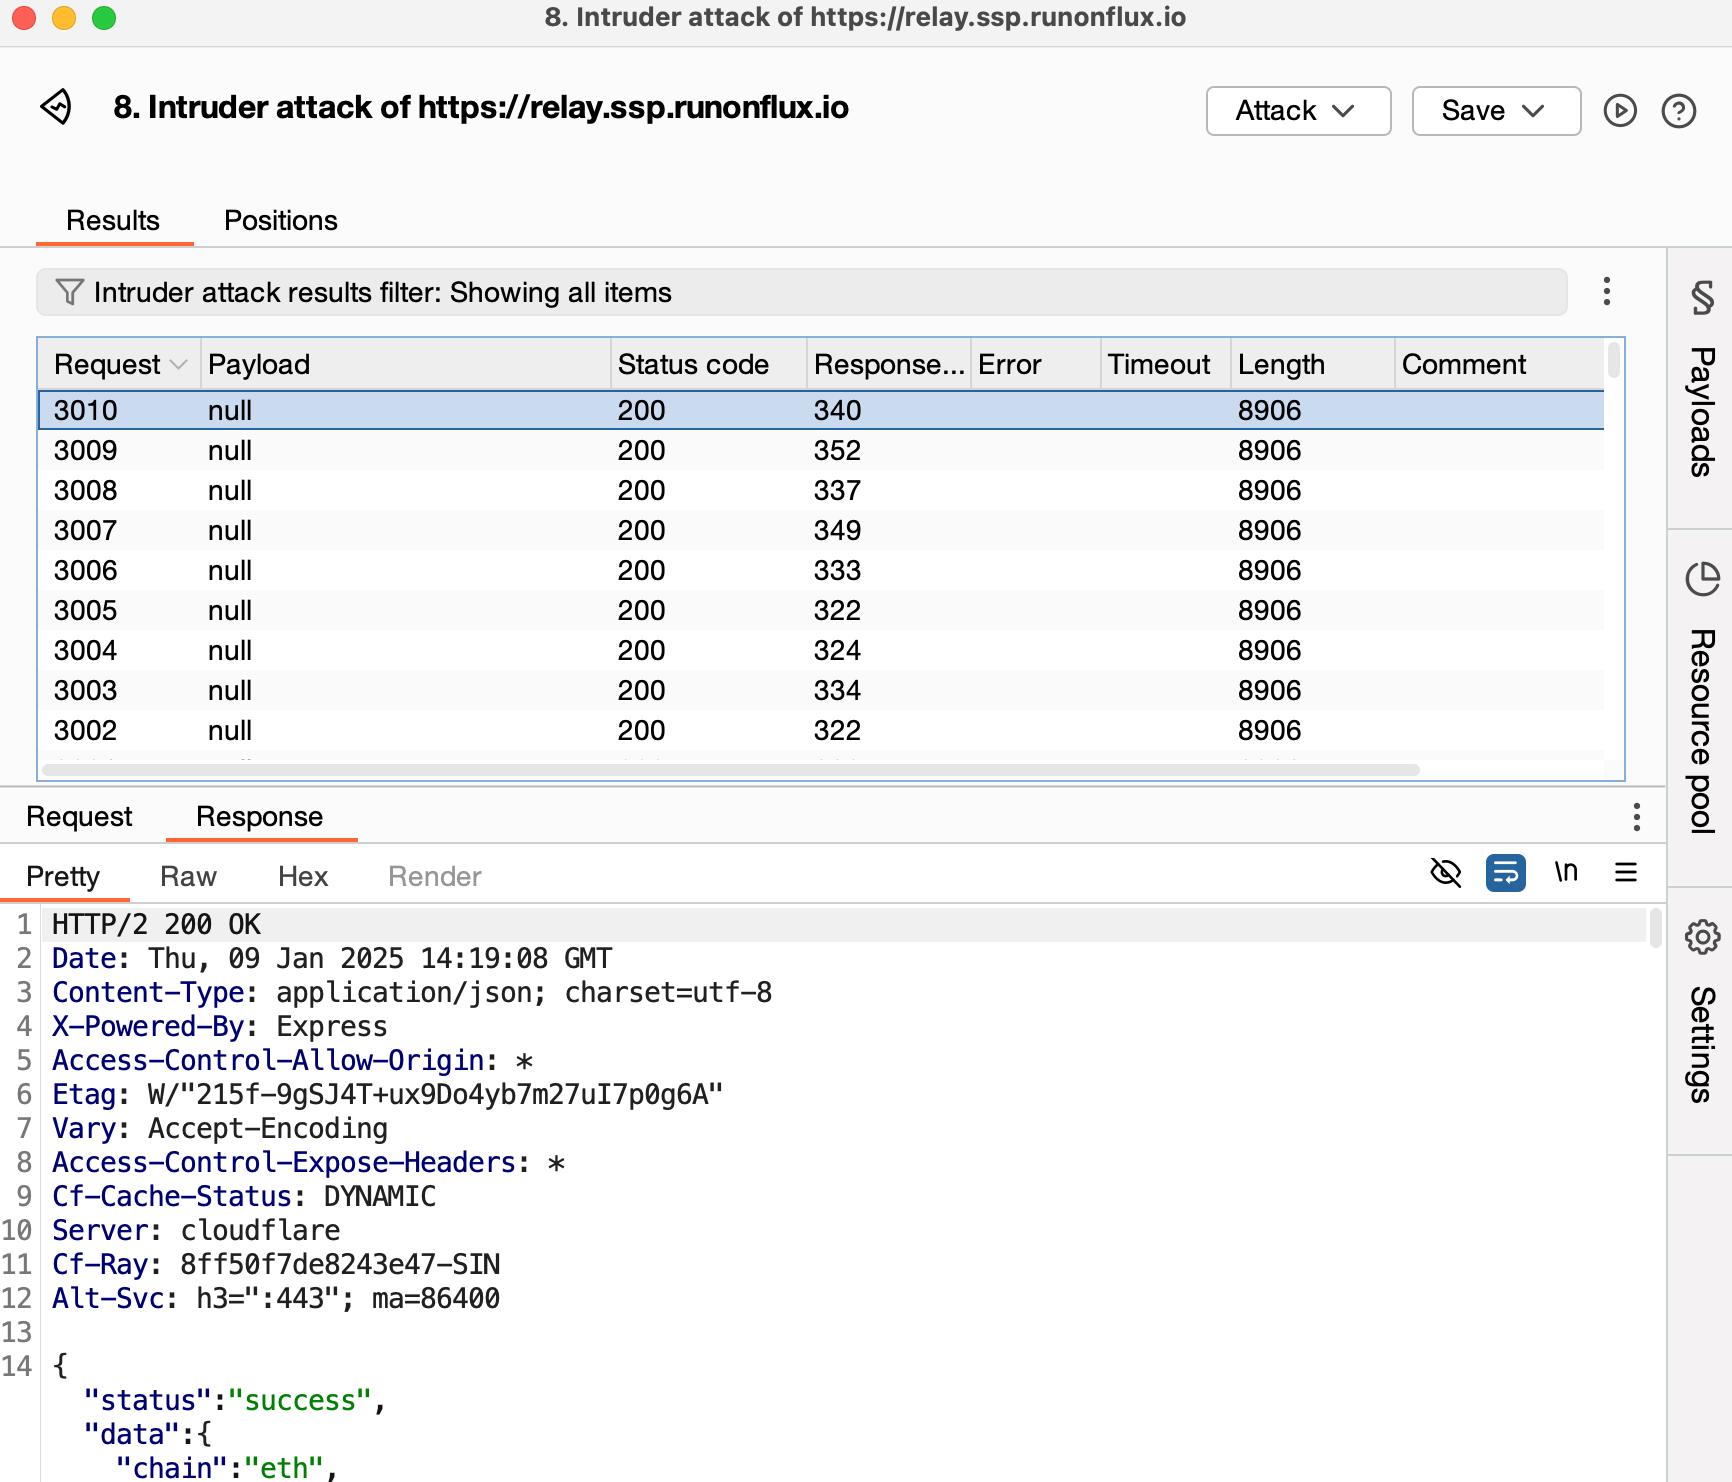Sort by the Status code column header
The image size is (1732, 1482).
coord(708,364)
